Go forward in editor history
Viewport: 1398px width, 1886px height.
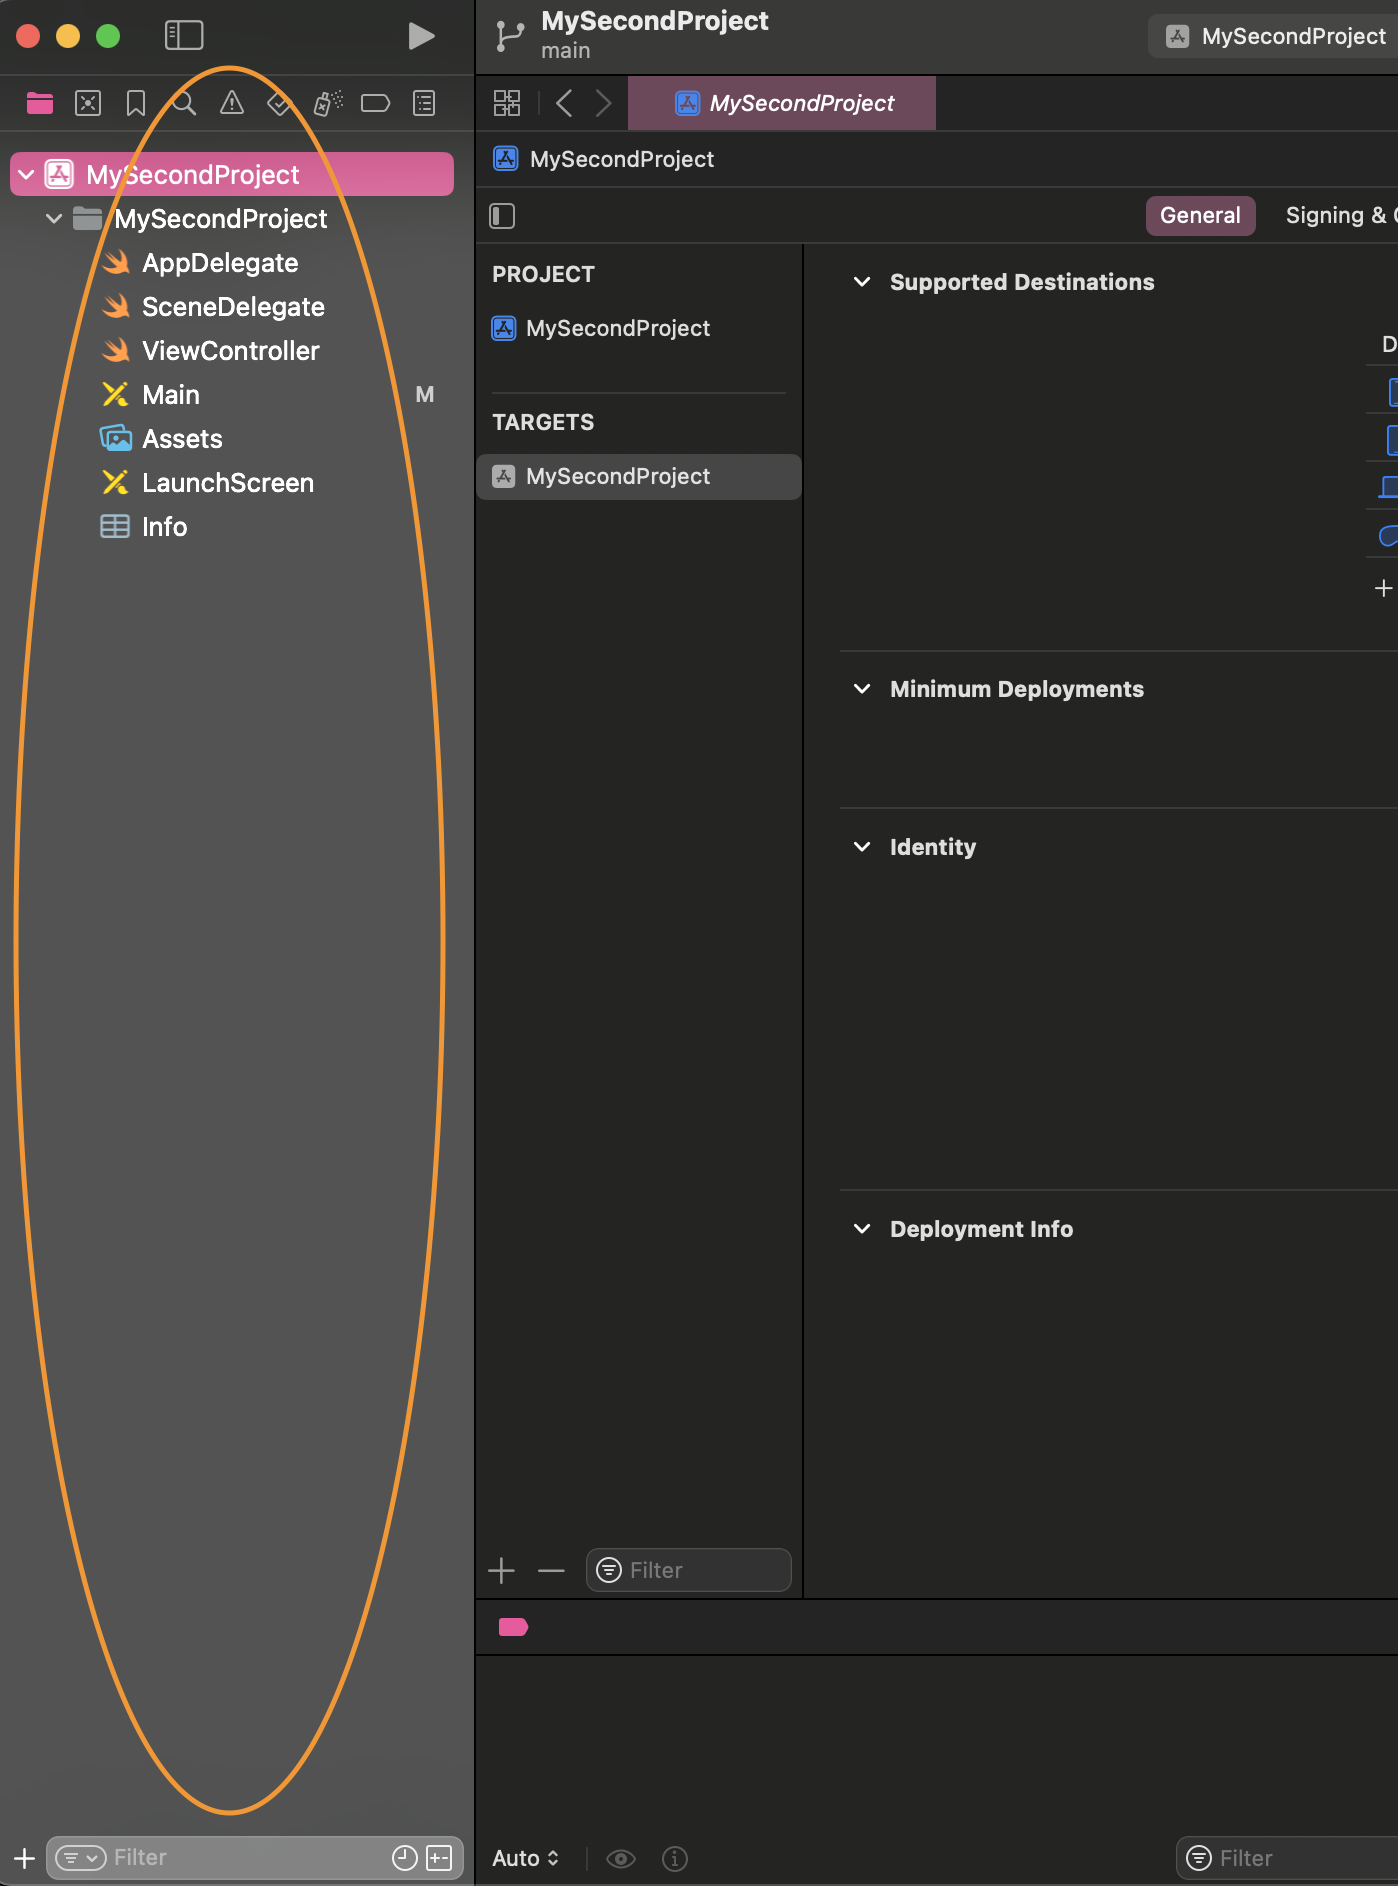point(603,103)
